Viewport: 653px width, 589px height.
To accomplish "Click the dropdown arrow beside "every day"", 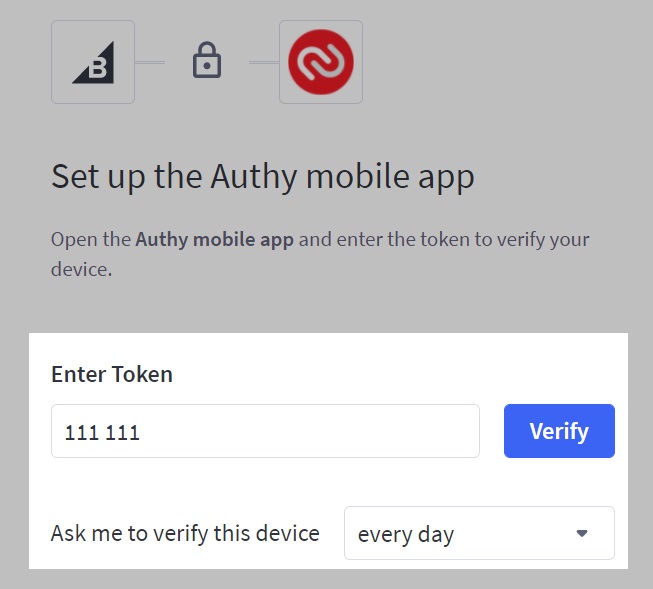I will (x=582, y=533).
